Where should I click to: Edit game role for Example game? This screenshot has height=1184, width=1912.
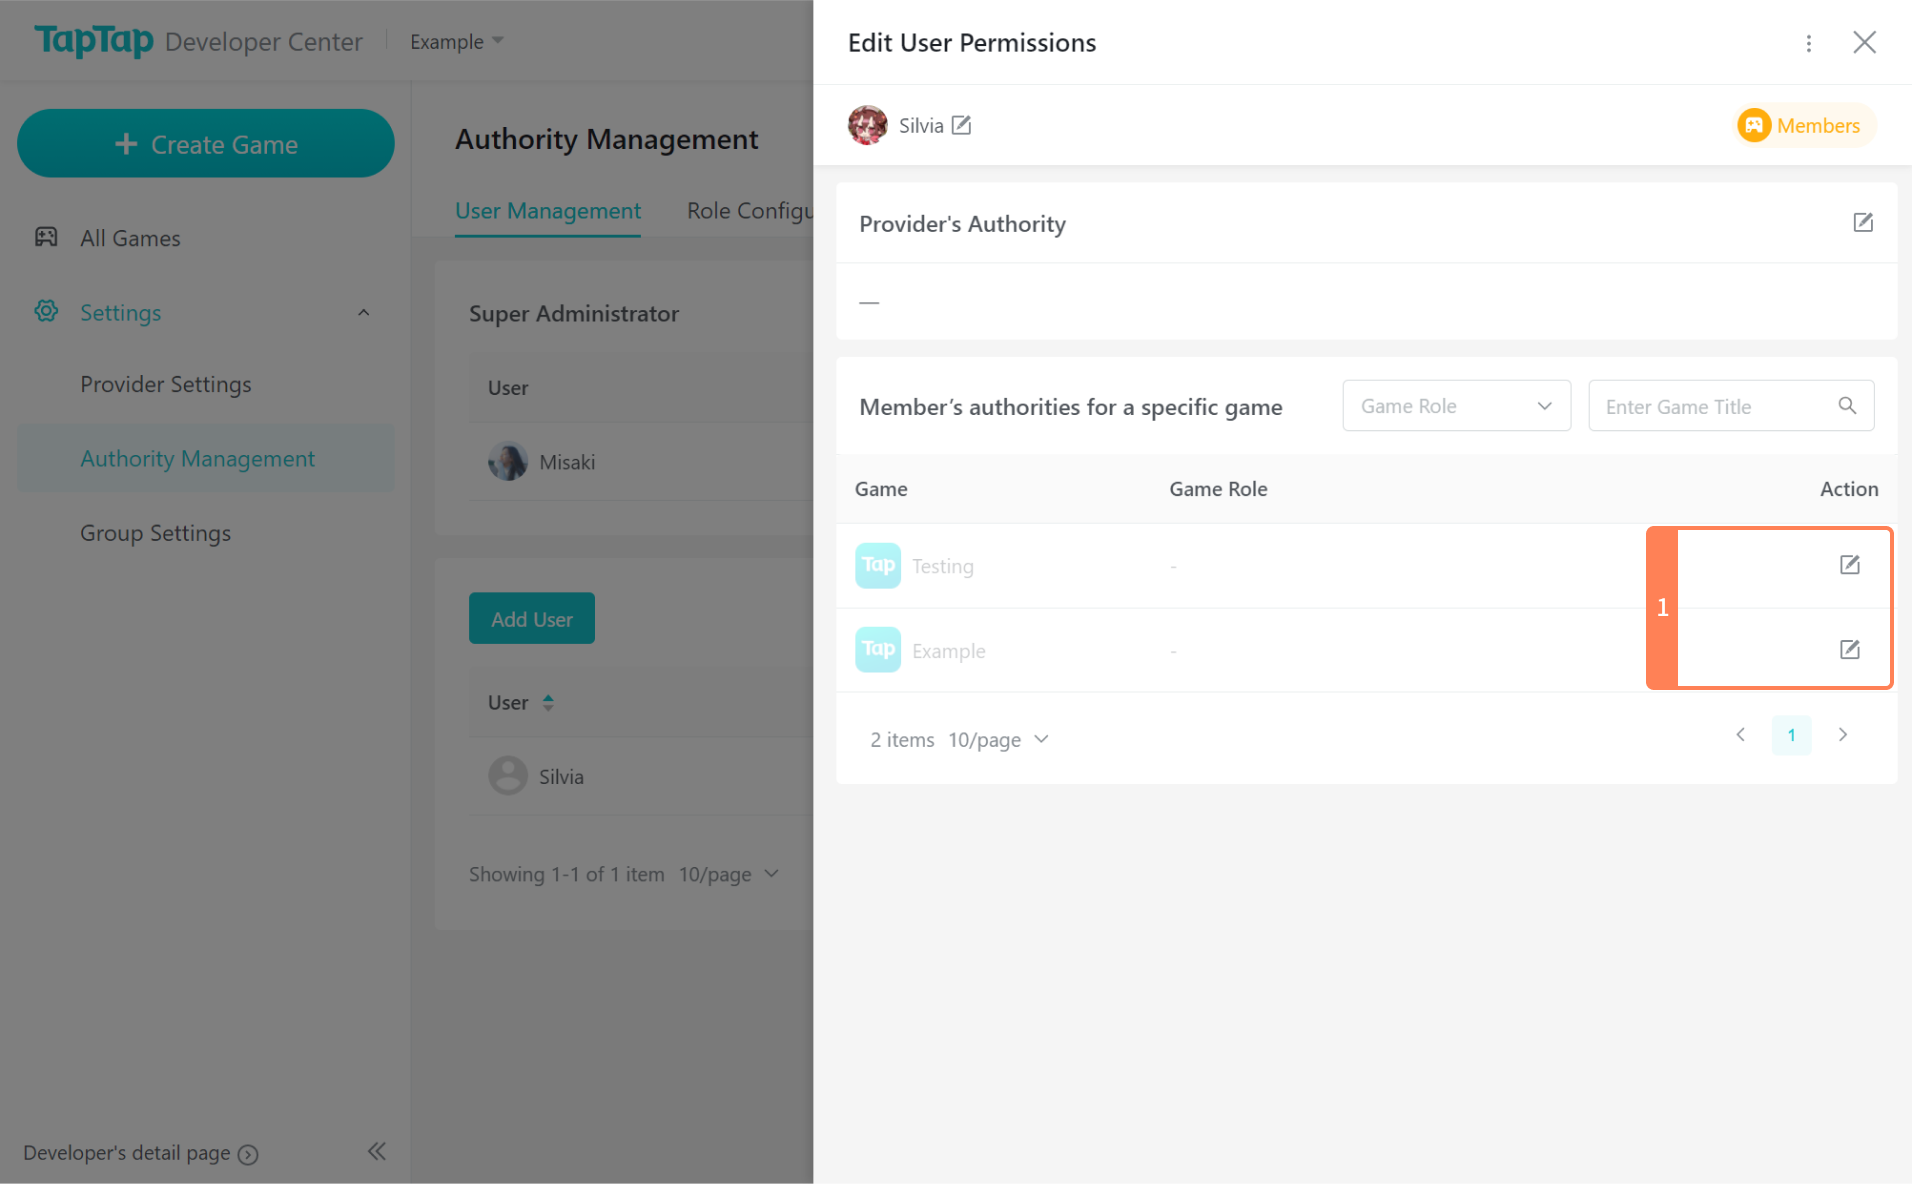click(x=1849, y=650)
